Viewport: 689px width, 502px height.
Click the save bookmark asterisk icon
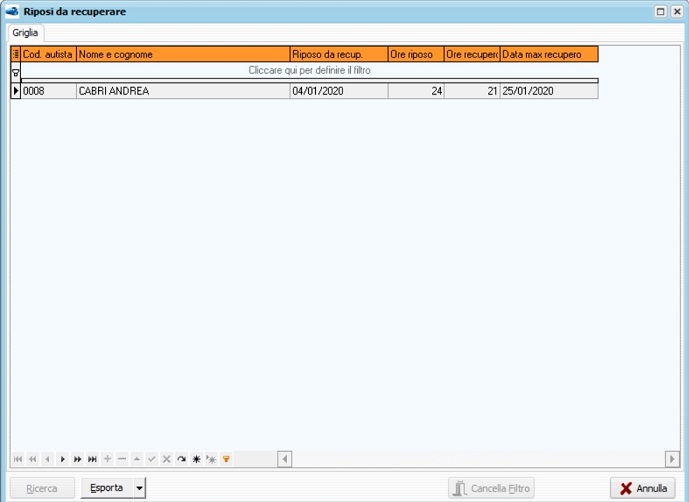coord(196,459)
